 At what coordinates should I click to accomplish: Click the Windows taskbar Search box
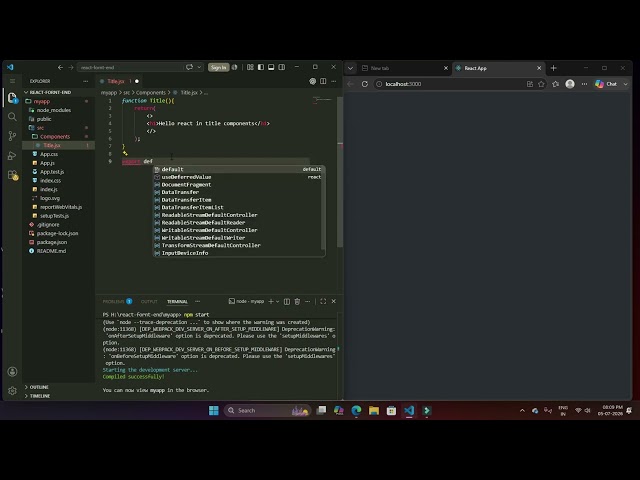tap(267, 411)
